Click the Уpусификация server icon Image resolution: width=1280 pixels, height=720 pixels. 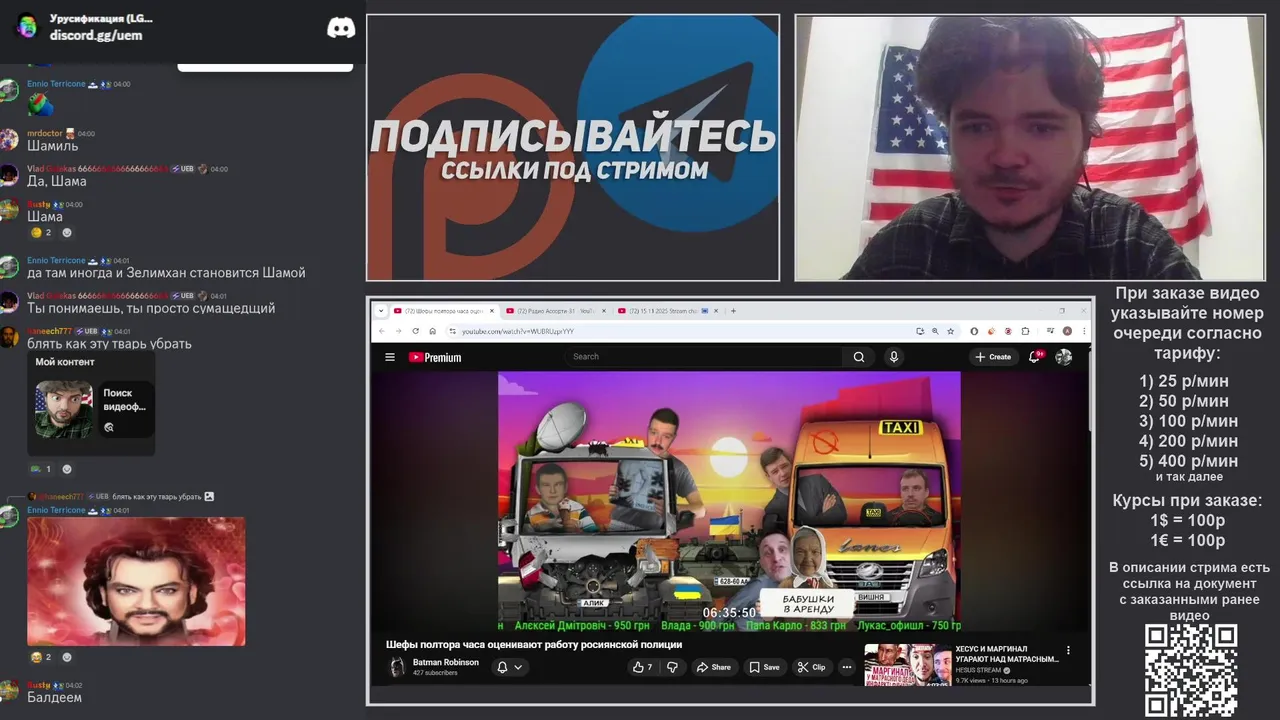coord(27,27)
